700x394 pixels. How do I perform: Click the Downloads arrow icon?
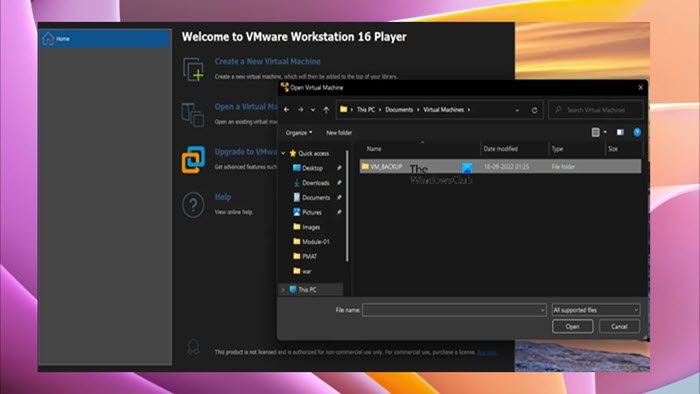pos(296,182)
